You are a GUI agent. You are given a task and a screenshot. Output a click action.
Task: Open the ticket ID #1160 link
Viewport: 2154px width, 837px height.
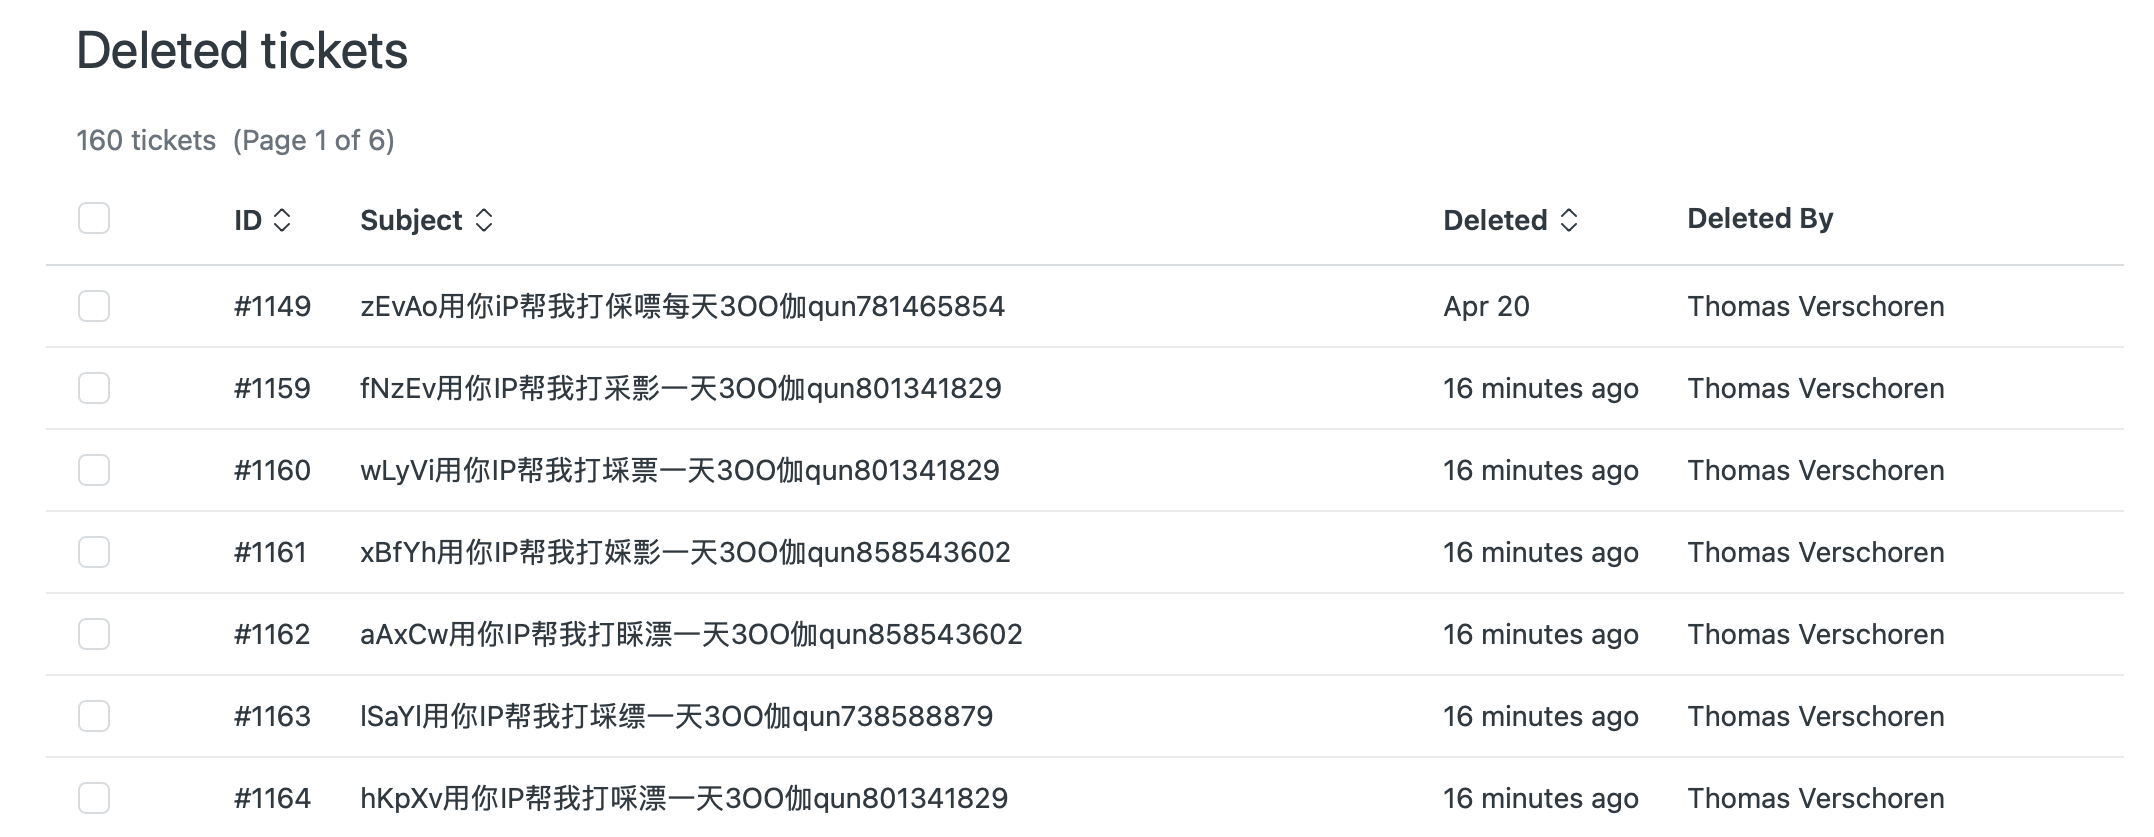tap(272, 470)
